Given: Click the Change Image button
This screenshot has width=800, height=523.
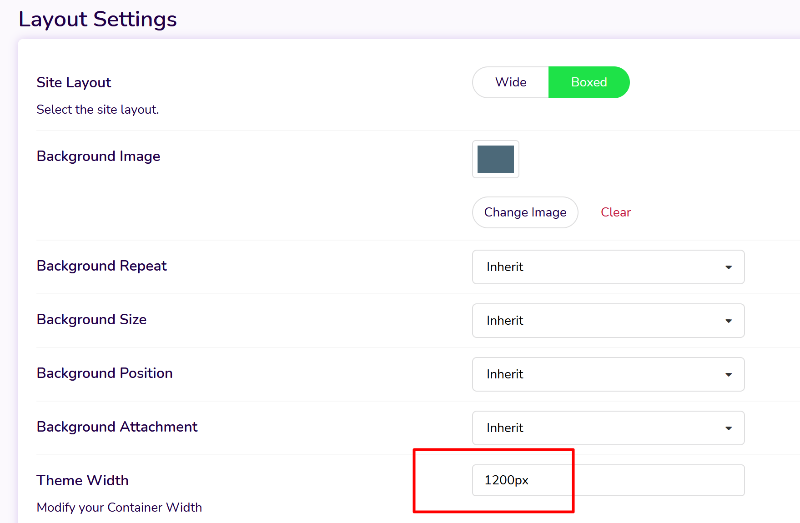Looking at the screenshot, I should pos(525,212).
